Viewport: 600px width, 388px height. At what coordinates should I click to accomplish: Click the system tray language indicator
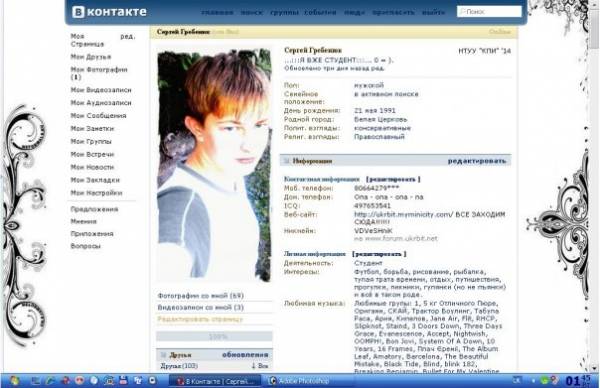(517, 380)
